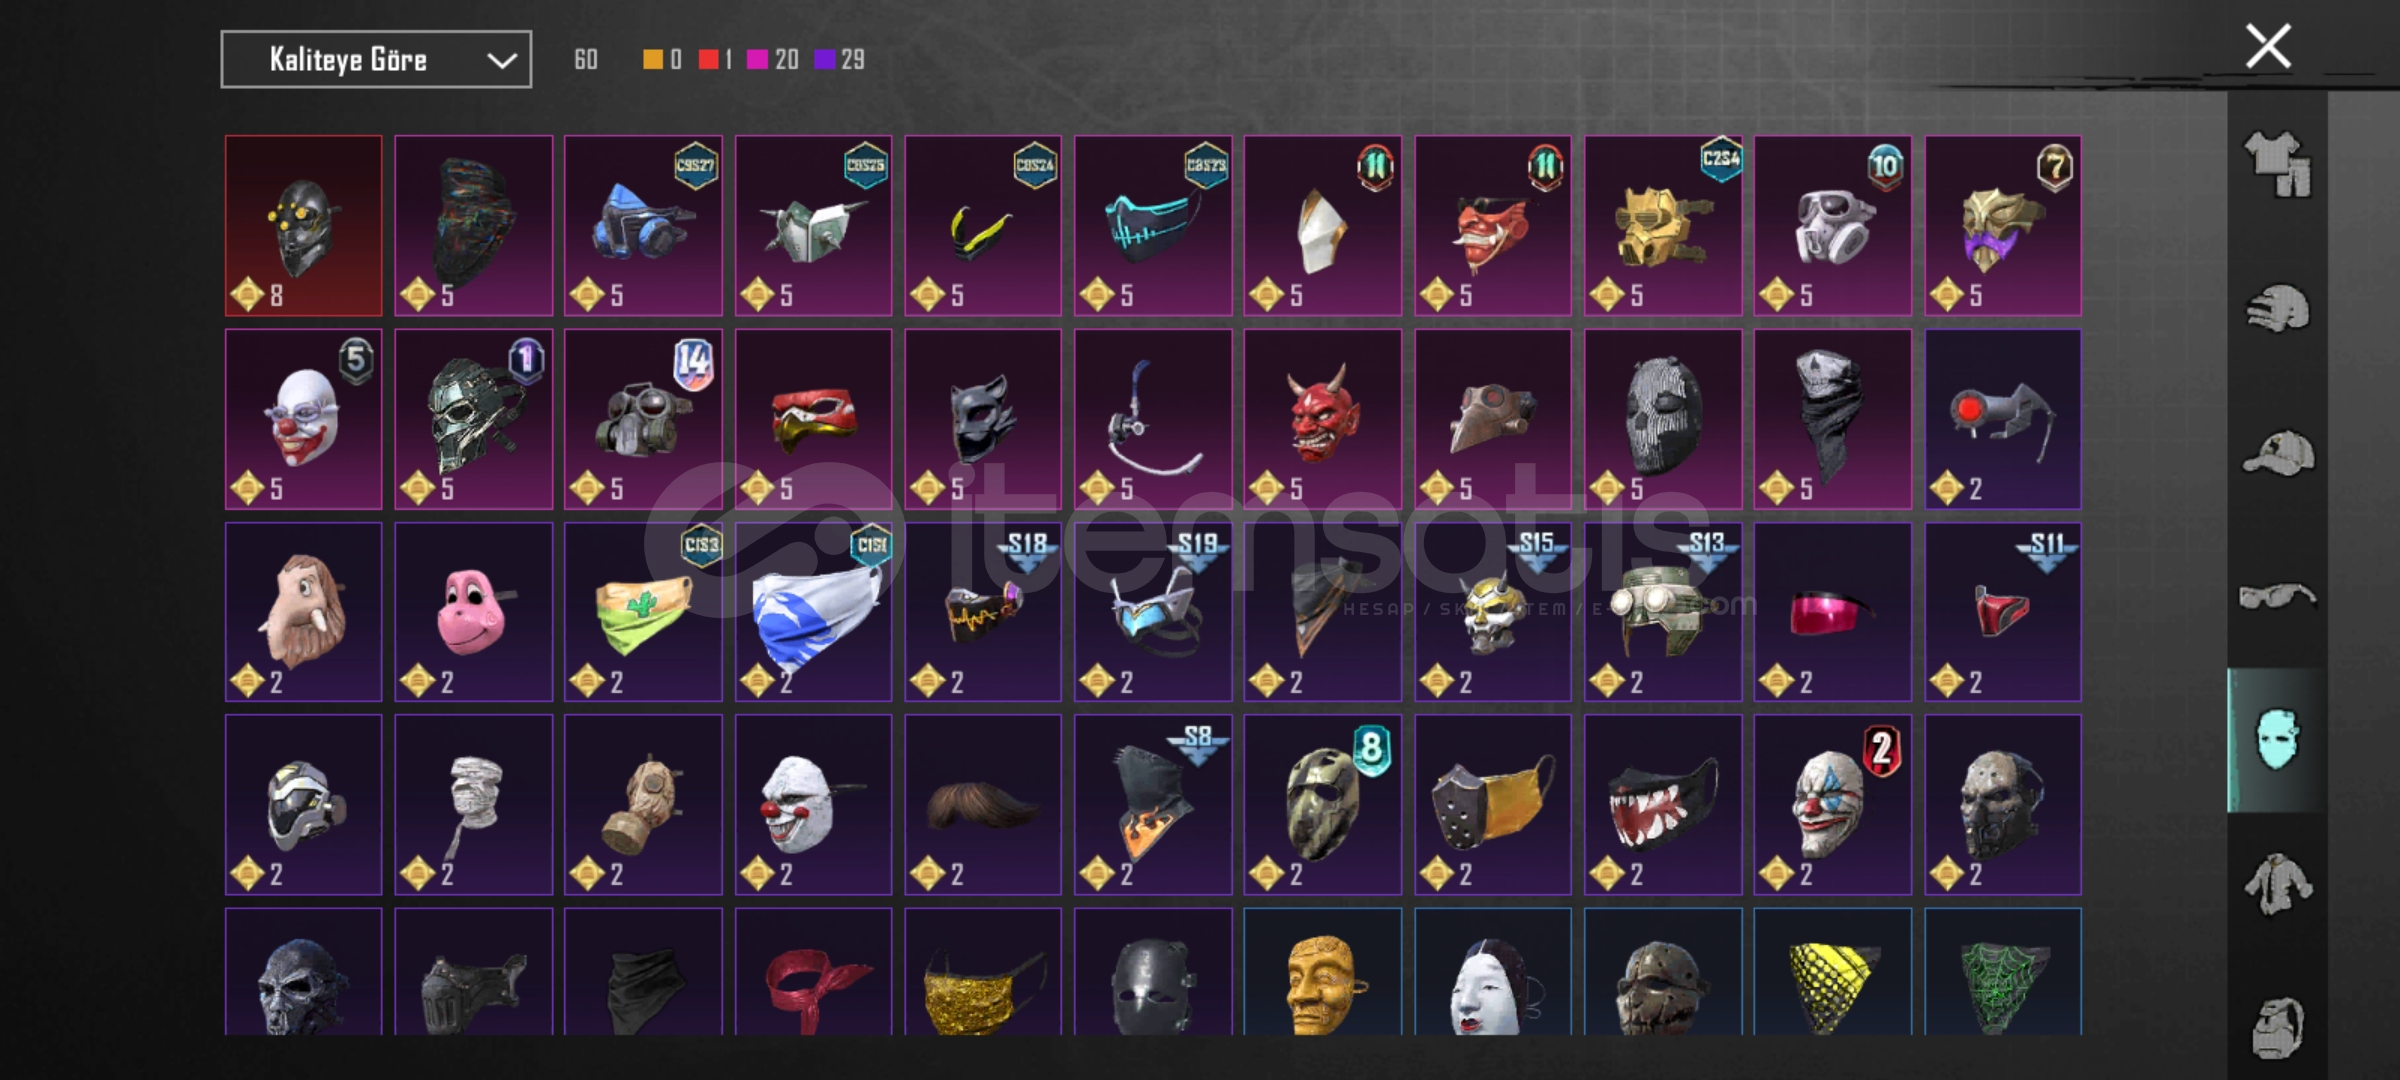Click the dropdown chevron arrow
This screenshot has height=1080, width=2400.
click(501, 61)
